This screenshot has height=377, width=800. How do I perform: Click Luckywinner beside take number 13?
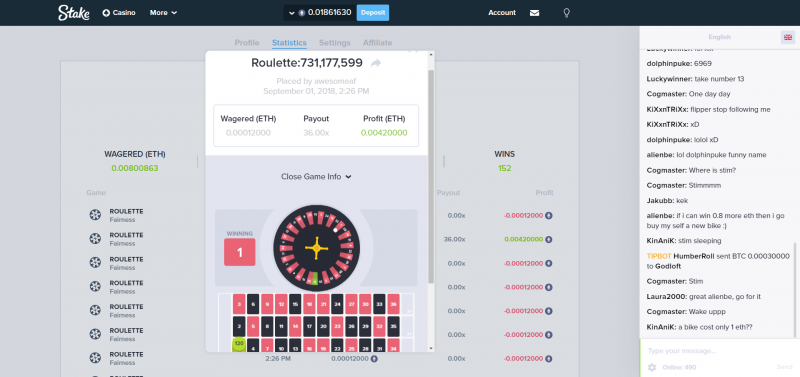click(669, 79)
